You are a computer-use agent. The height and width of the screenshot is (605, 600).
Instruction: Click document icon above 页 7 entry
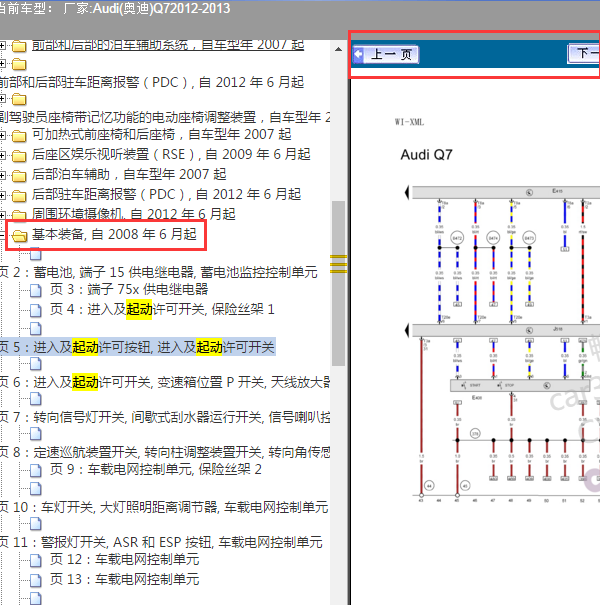pos(35,399)
